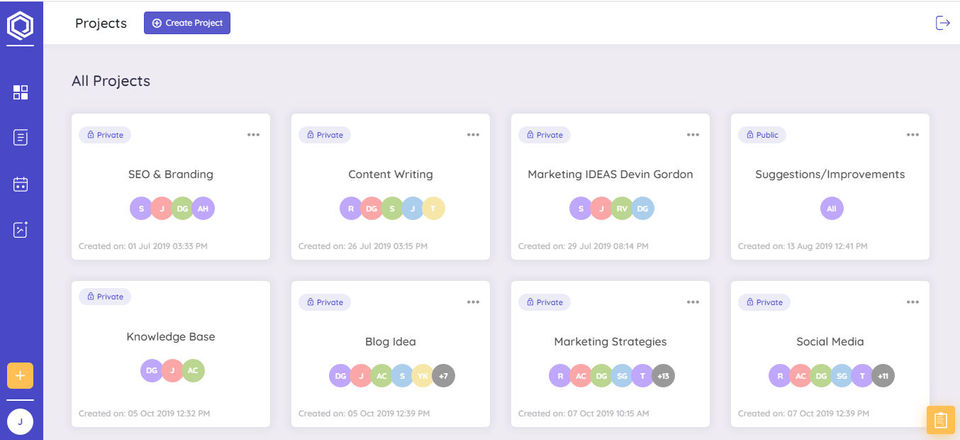Image resolution: width=960 pixels, height=440 pixels.
Task: Click the logout icon at top right
Action: 942,23
